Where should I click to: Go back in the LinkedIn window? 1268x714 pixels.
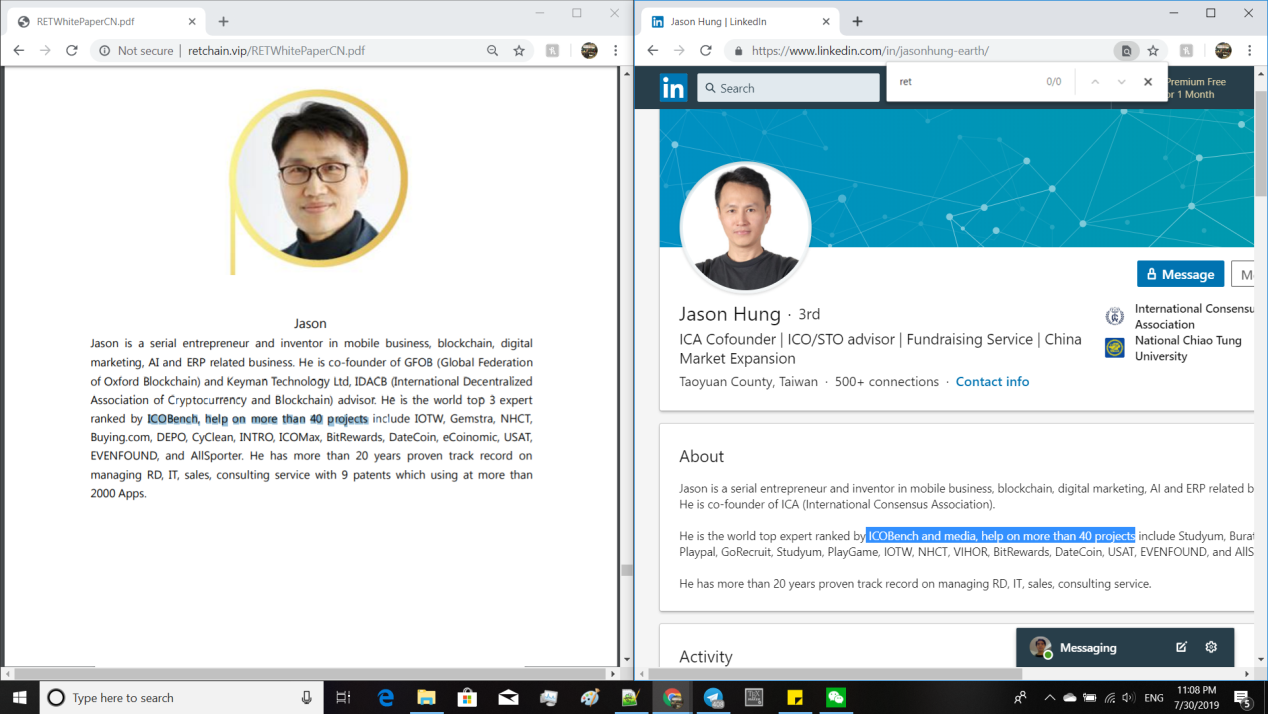pos(652,50)
